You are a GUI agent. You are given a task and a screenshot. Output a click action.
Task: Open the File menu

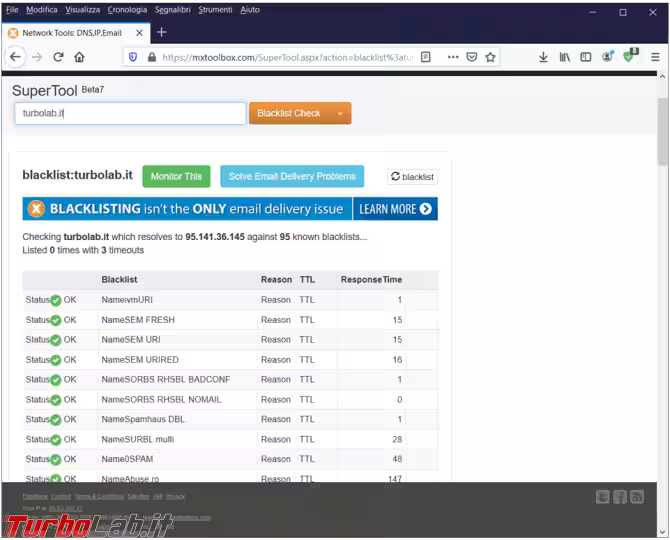(12, 9)
